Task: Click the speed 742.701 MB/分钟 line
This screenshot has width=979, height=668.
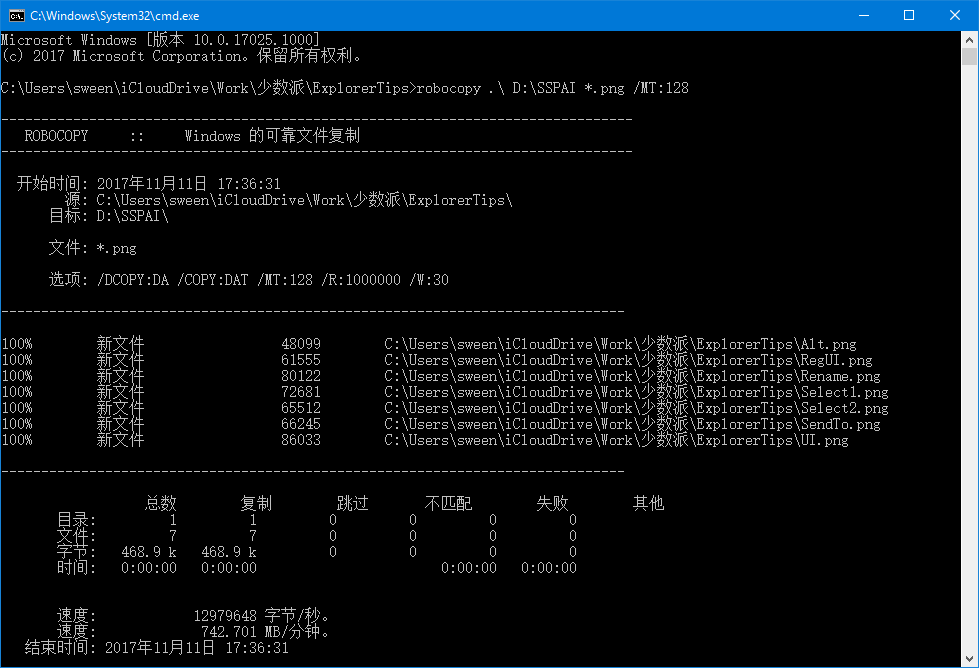Action: (x=193, y=631)
